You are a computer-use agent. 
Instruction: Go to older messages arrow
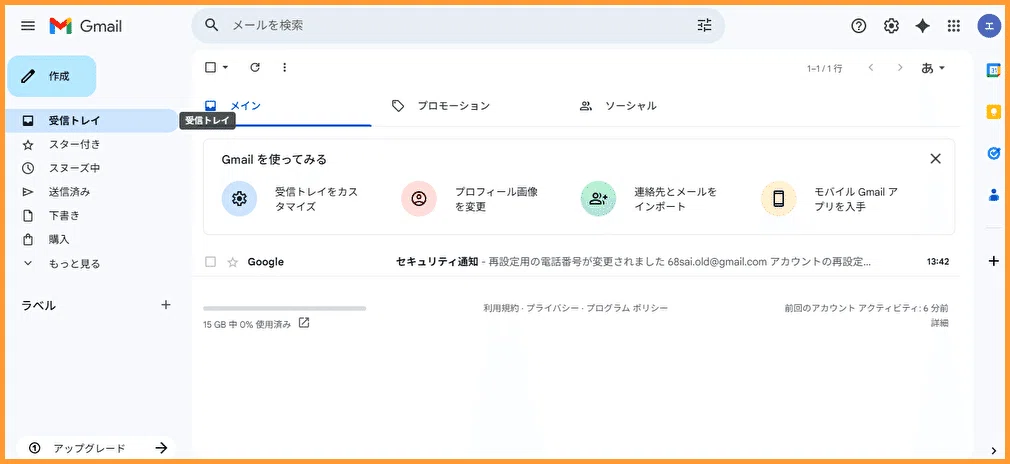point(900,68)
